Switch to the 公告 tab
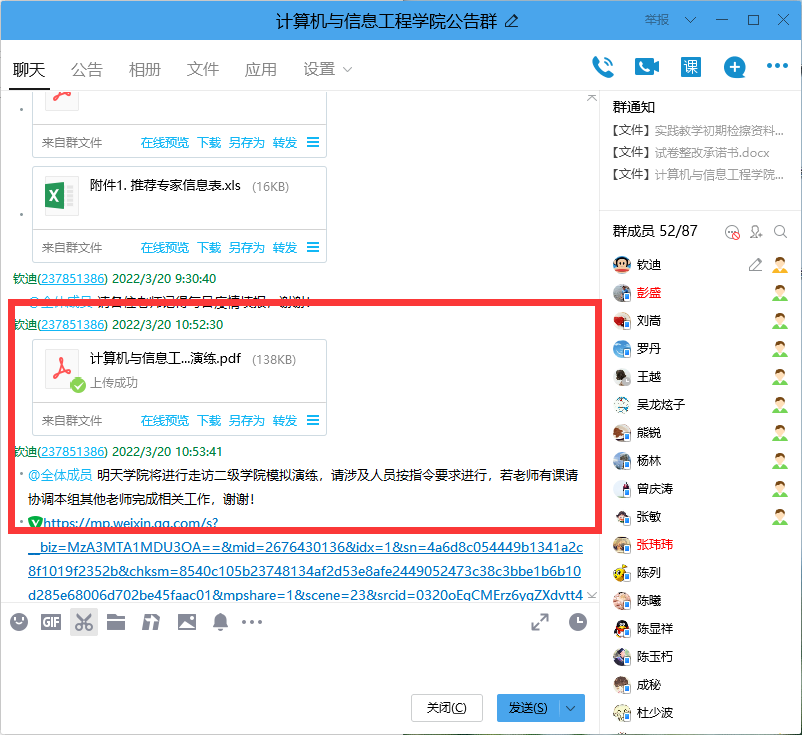 point(85,69)
